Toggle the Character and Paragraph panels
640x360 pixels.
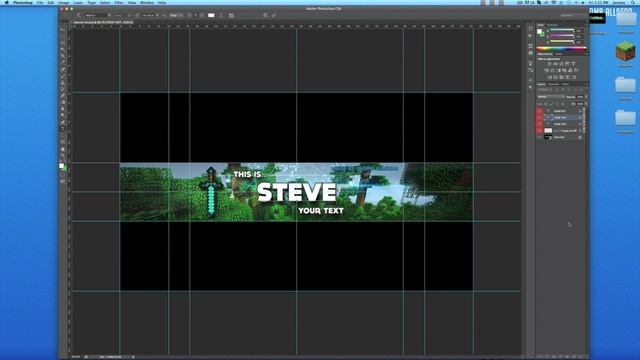[231, 15]
